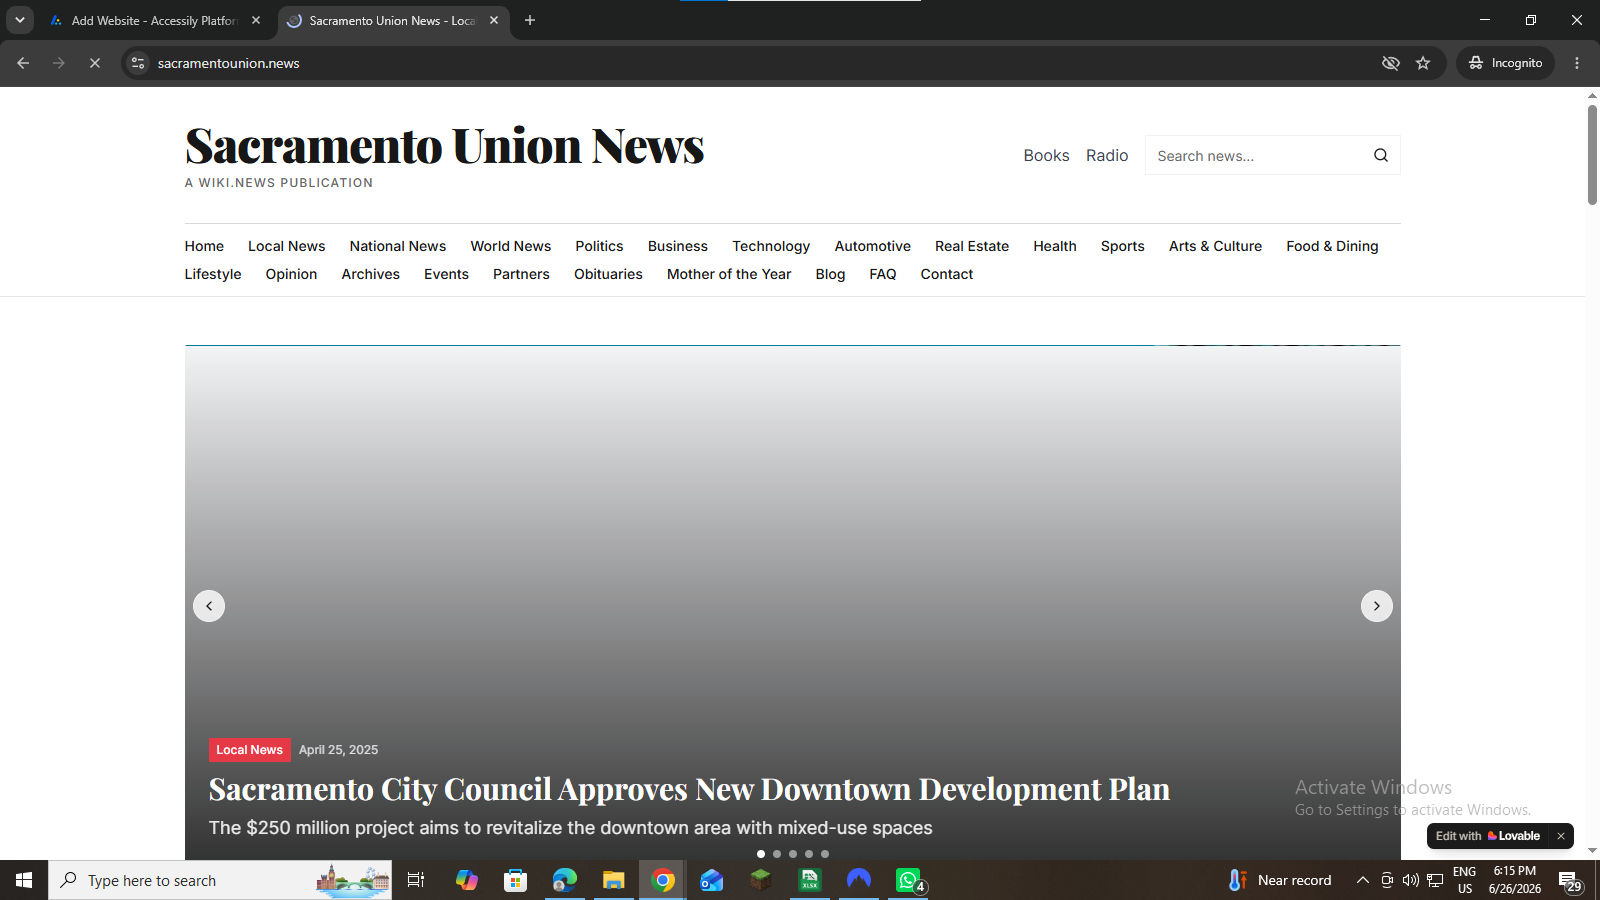Viewport: 1600px width, 900px height.
Task: Click the page vertical scrollbar thumb
Action: (x=1592, y=155)
